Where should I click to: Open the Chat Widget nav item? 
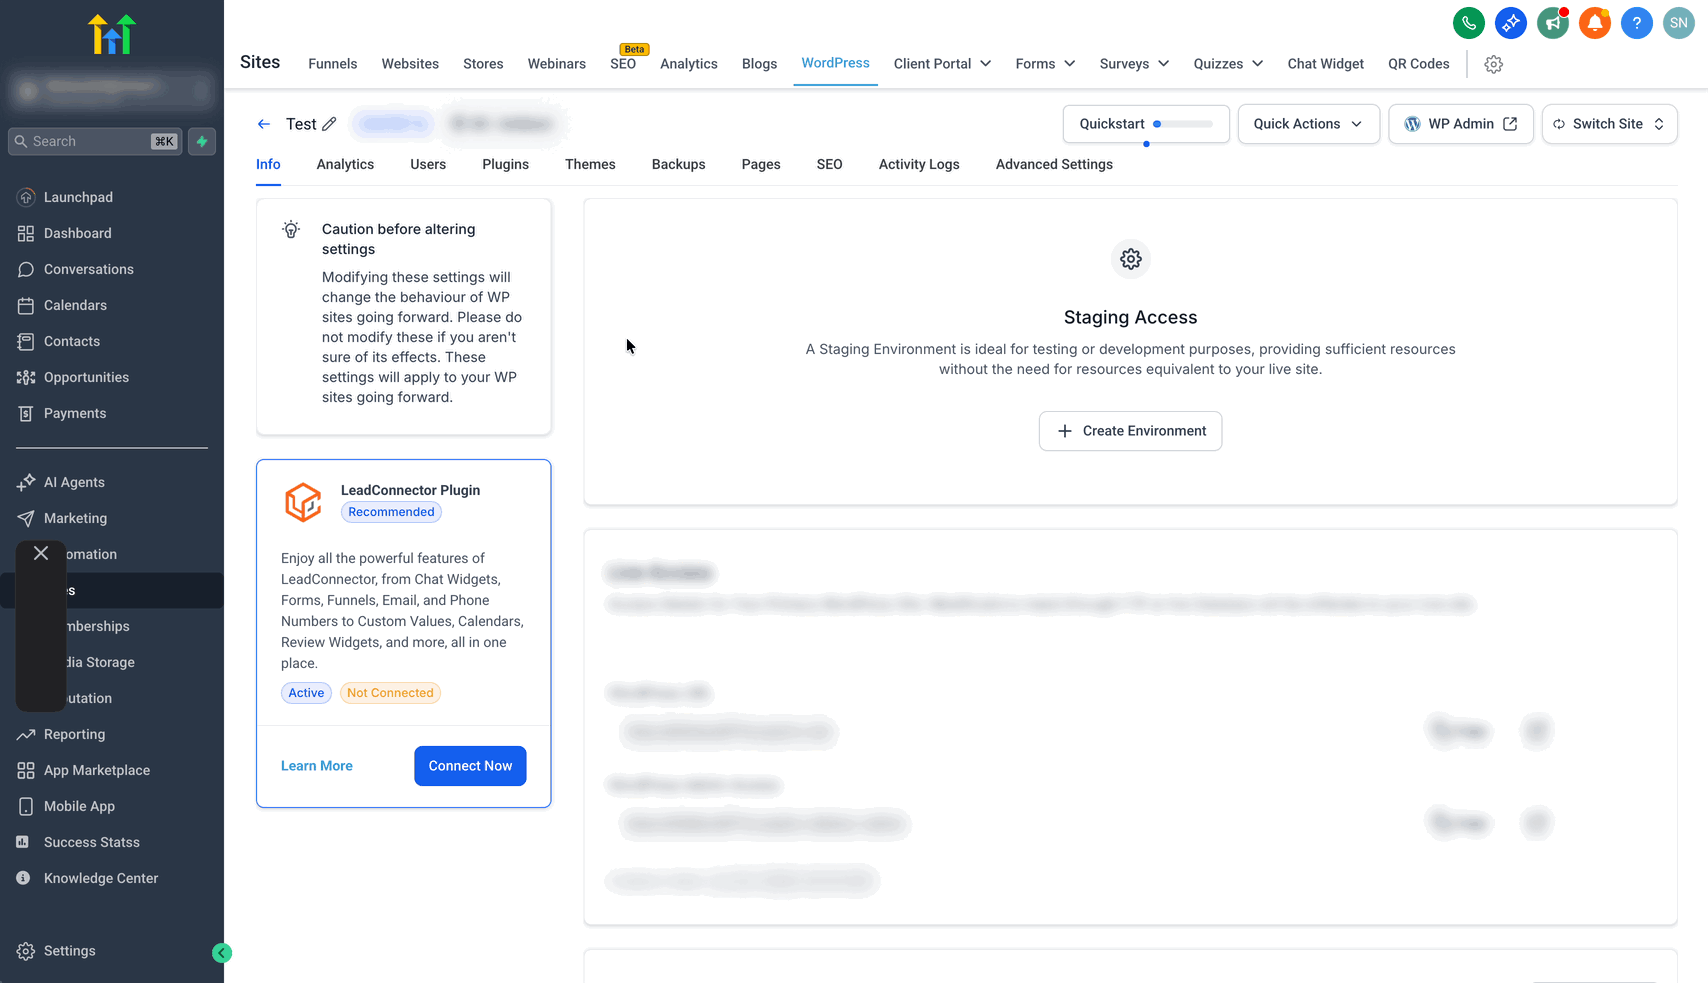1325,64
